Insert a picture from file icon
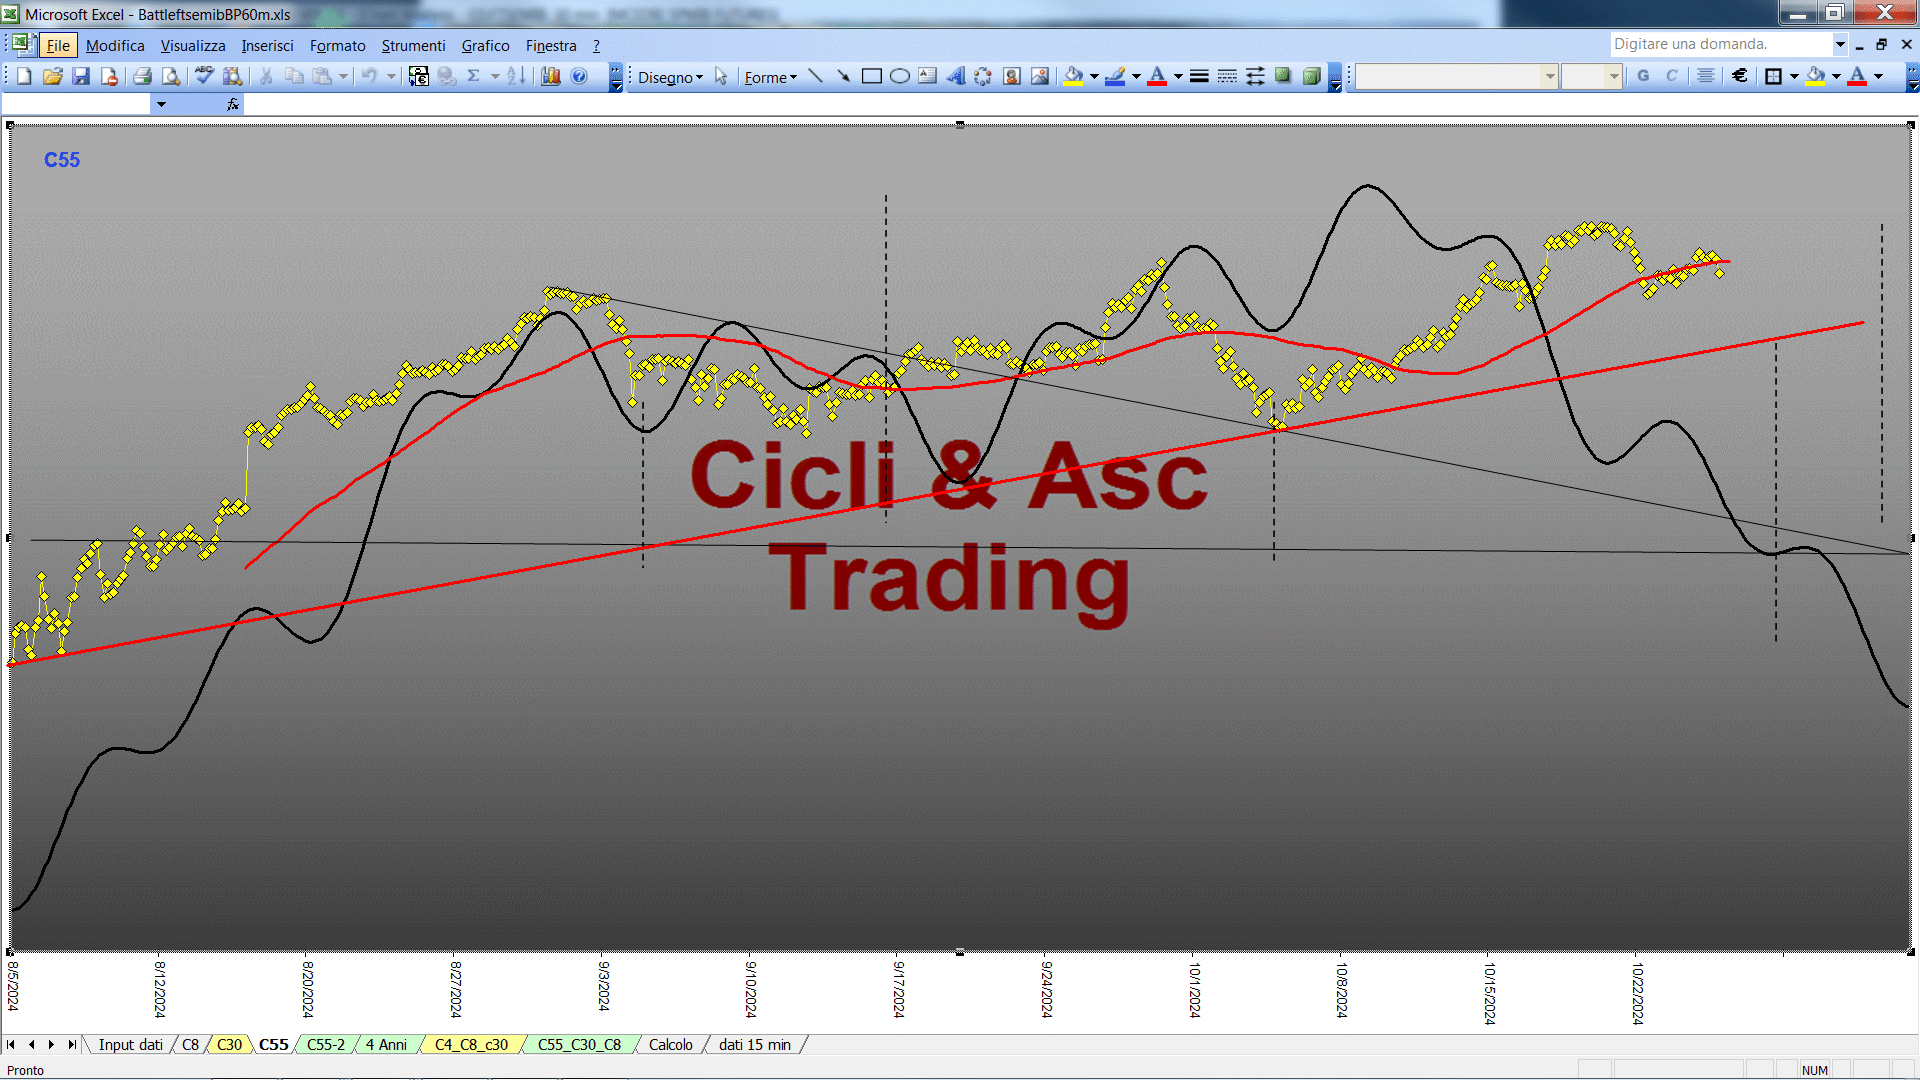This screenshot has width=1920, height=1080. tap(1040, 76)
